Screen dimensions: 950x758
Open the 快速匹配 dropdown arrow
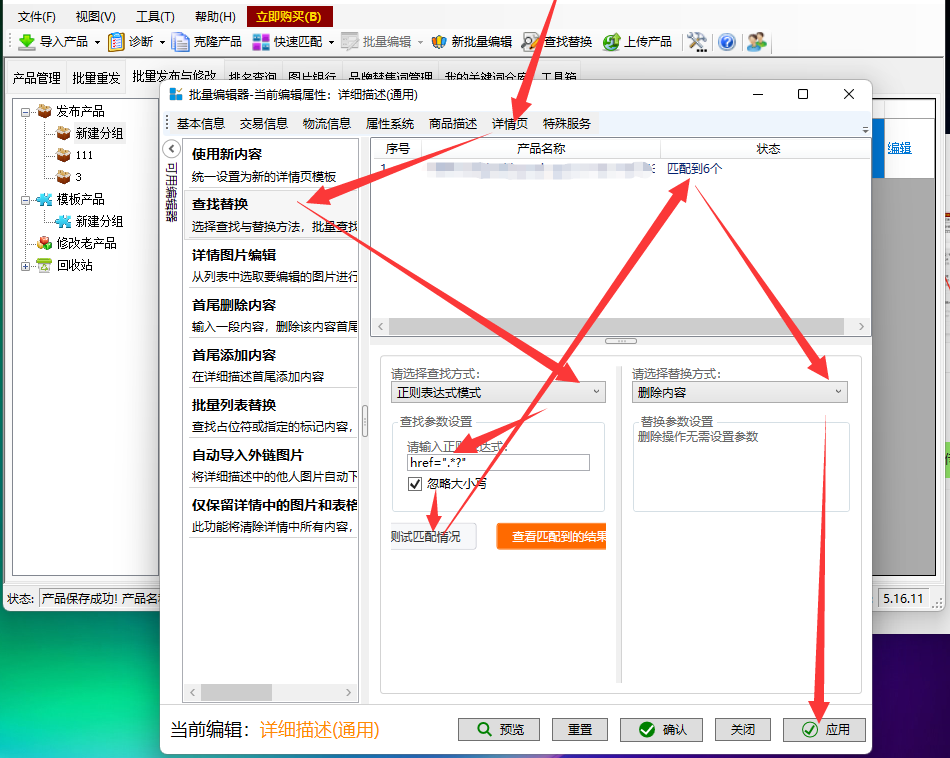click(331, 42)
